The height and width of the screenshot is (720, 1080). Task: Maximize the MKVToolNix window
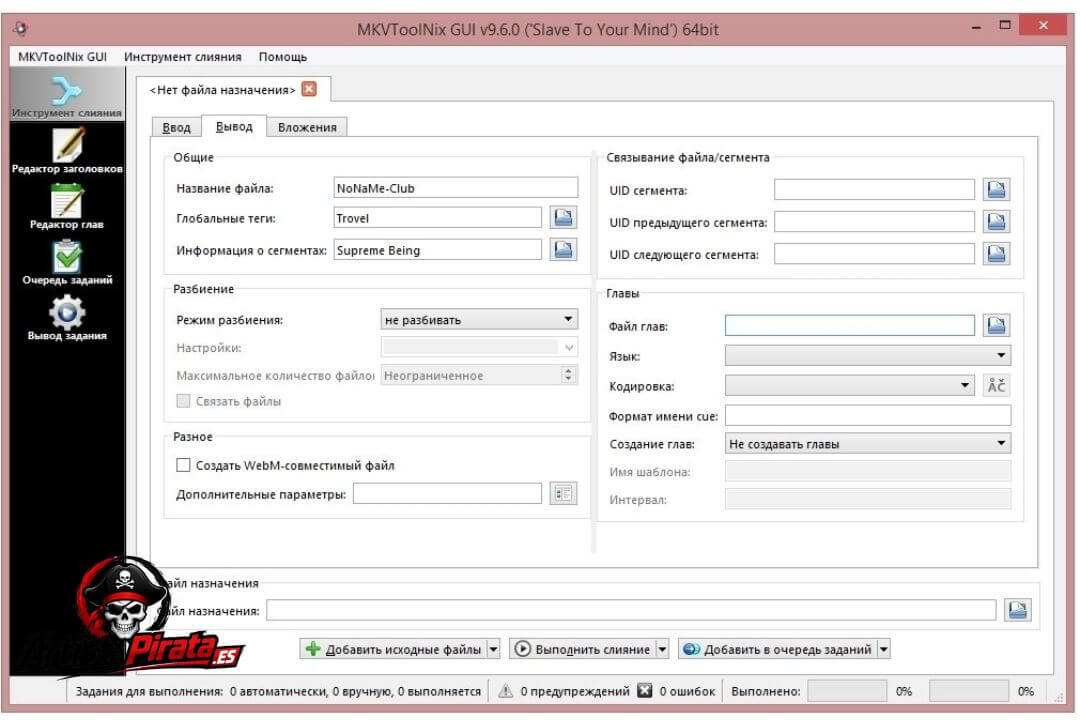click(1004, 25)
